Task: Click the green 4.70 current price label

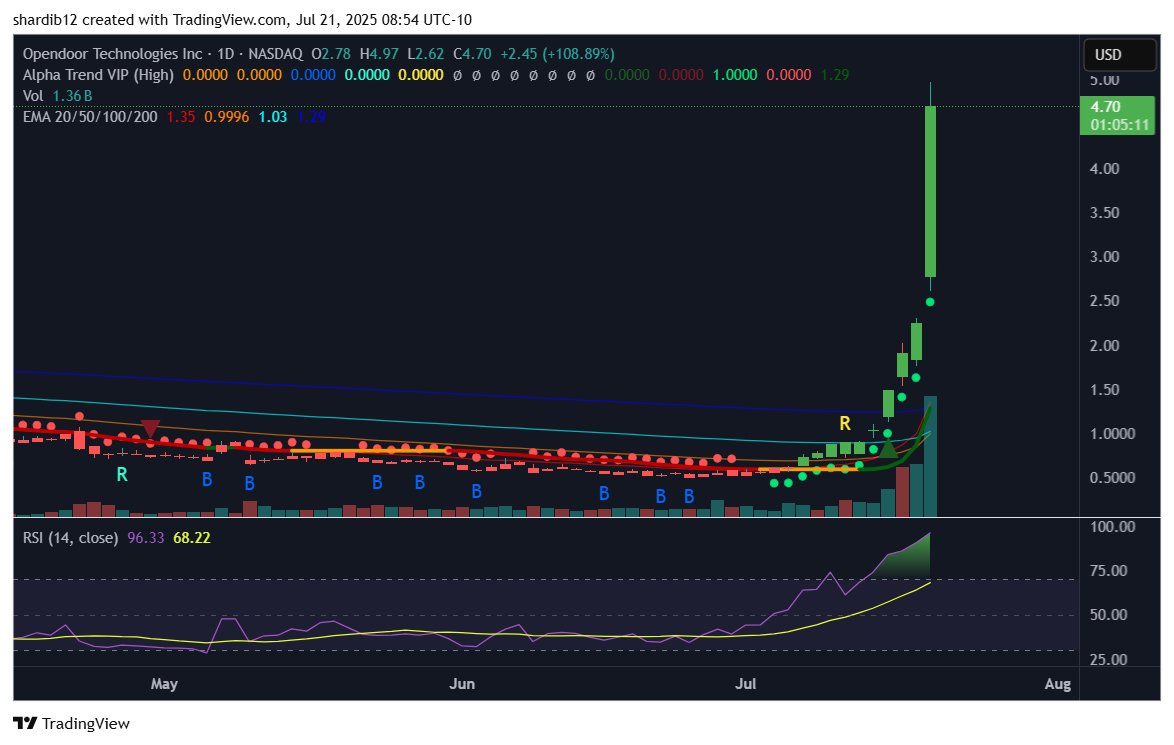Action: click(1116, 115)
